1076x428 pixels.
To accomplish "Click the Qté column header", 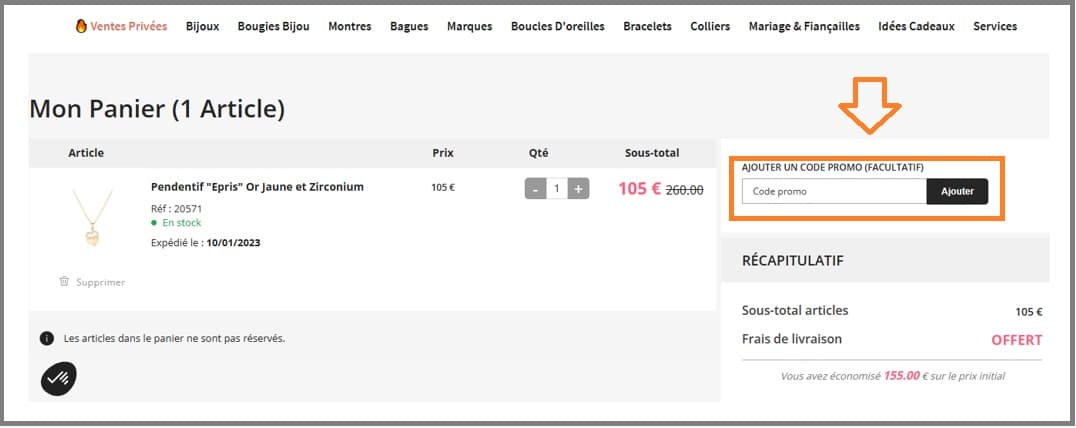I will [538, 153].
